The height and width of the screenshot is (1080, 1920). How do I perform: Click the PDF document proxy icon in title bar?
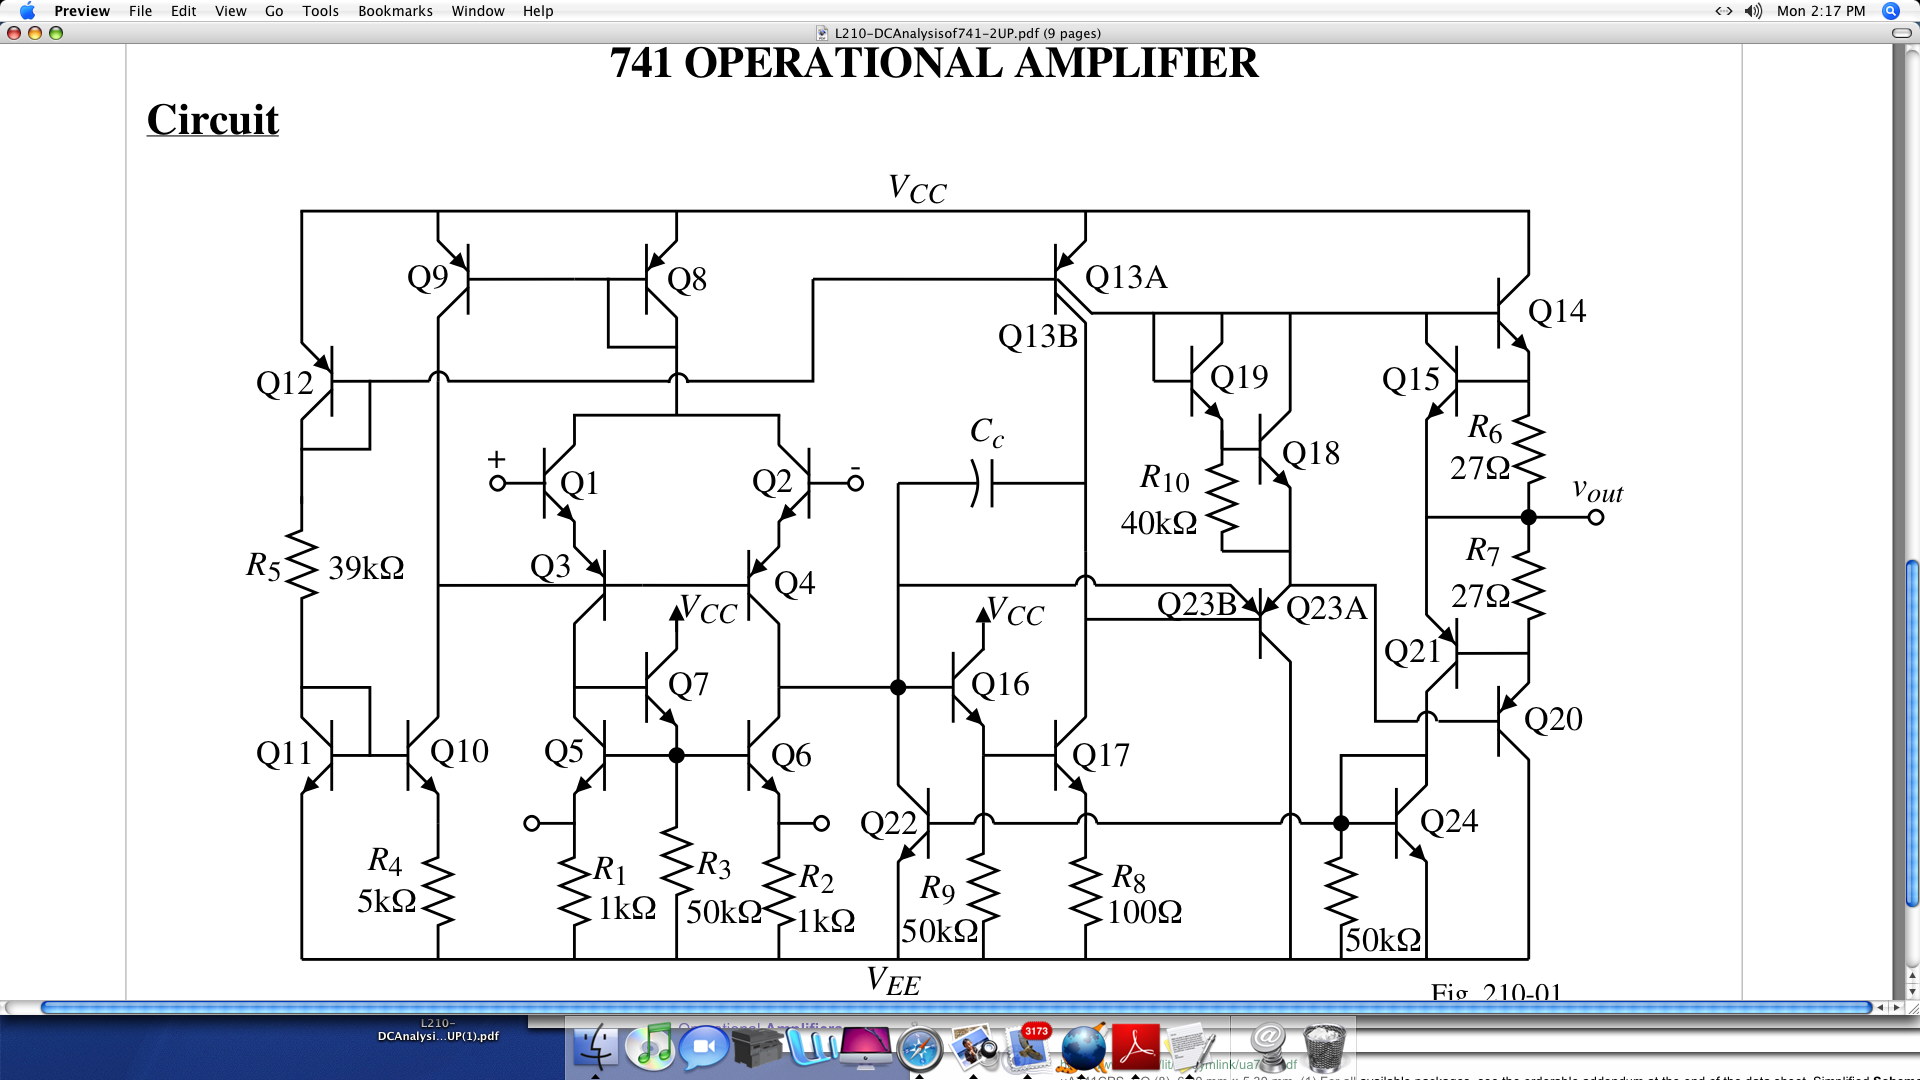point(822,33)
